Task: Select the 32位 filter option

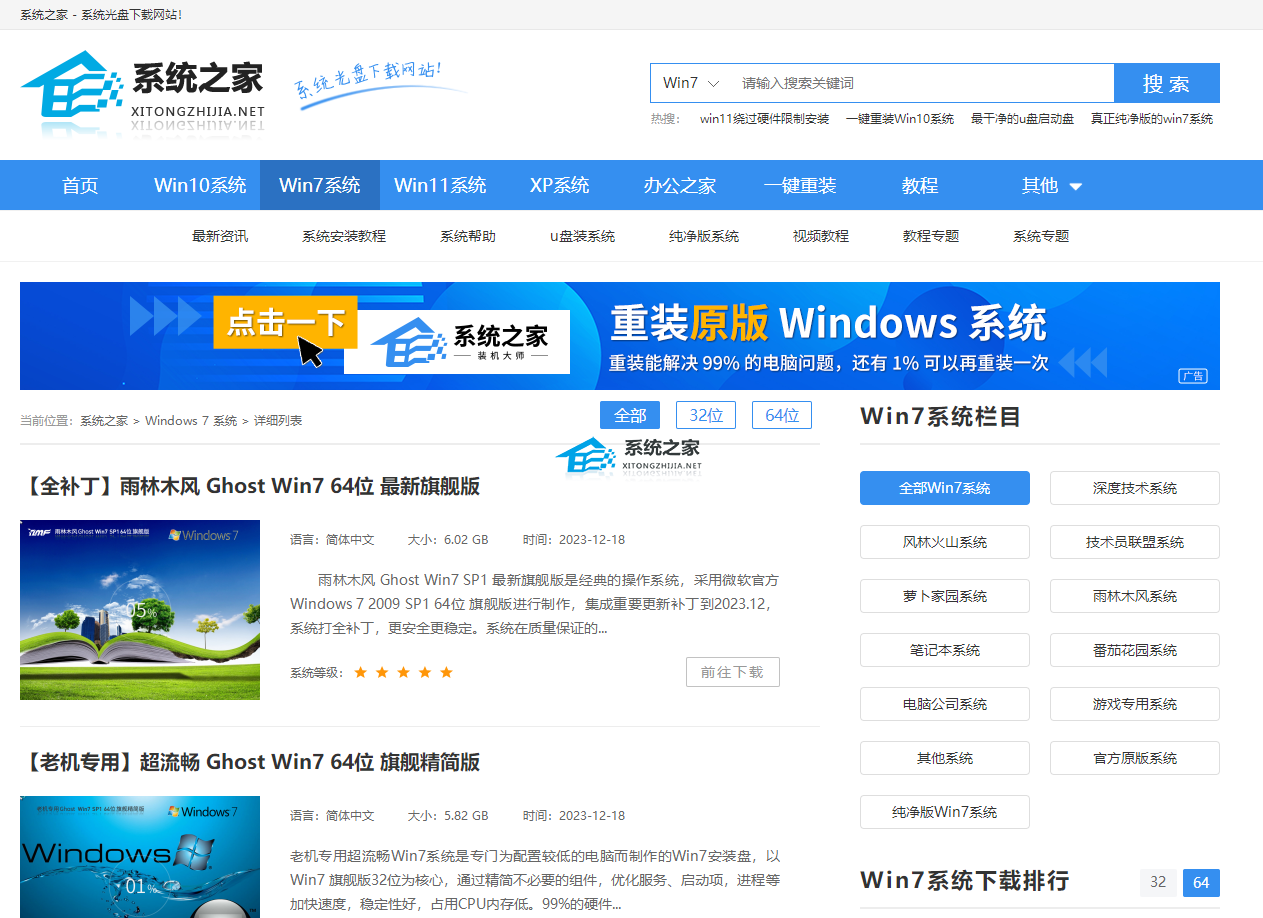Action: (x=706, y=414)
